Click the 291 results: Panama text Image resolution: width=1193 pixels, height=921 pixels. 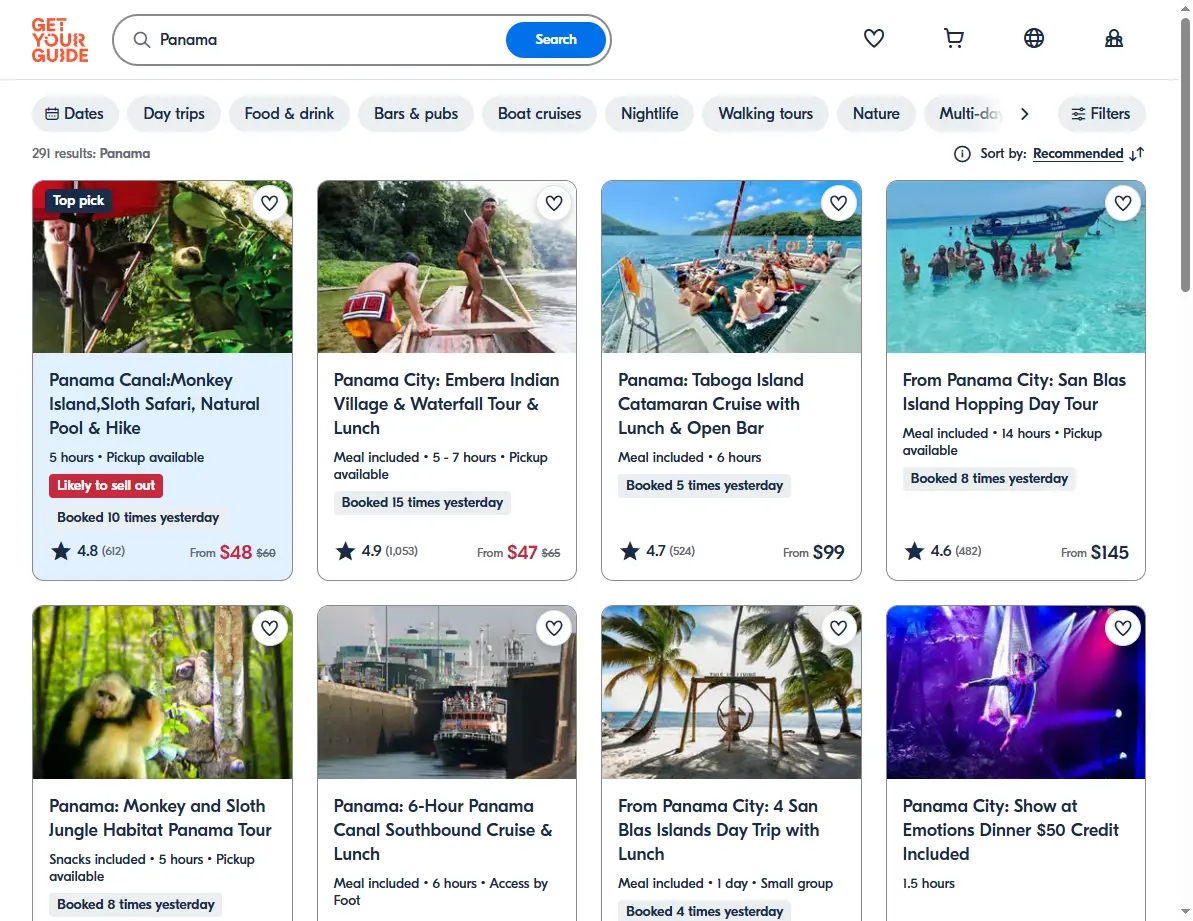tap(91, 154)
